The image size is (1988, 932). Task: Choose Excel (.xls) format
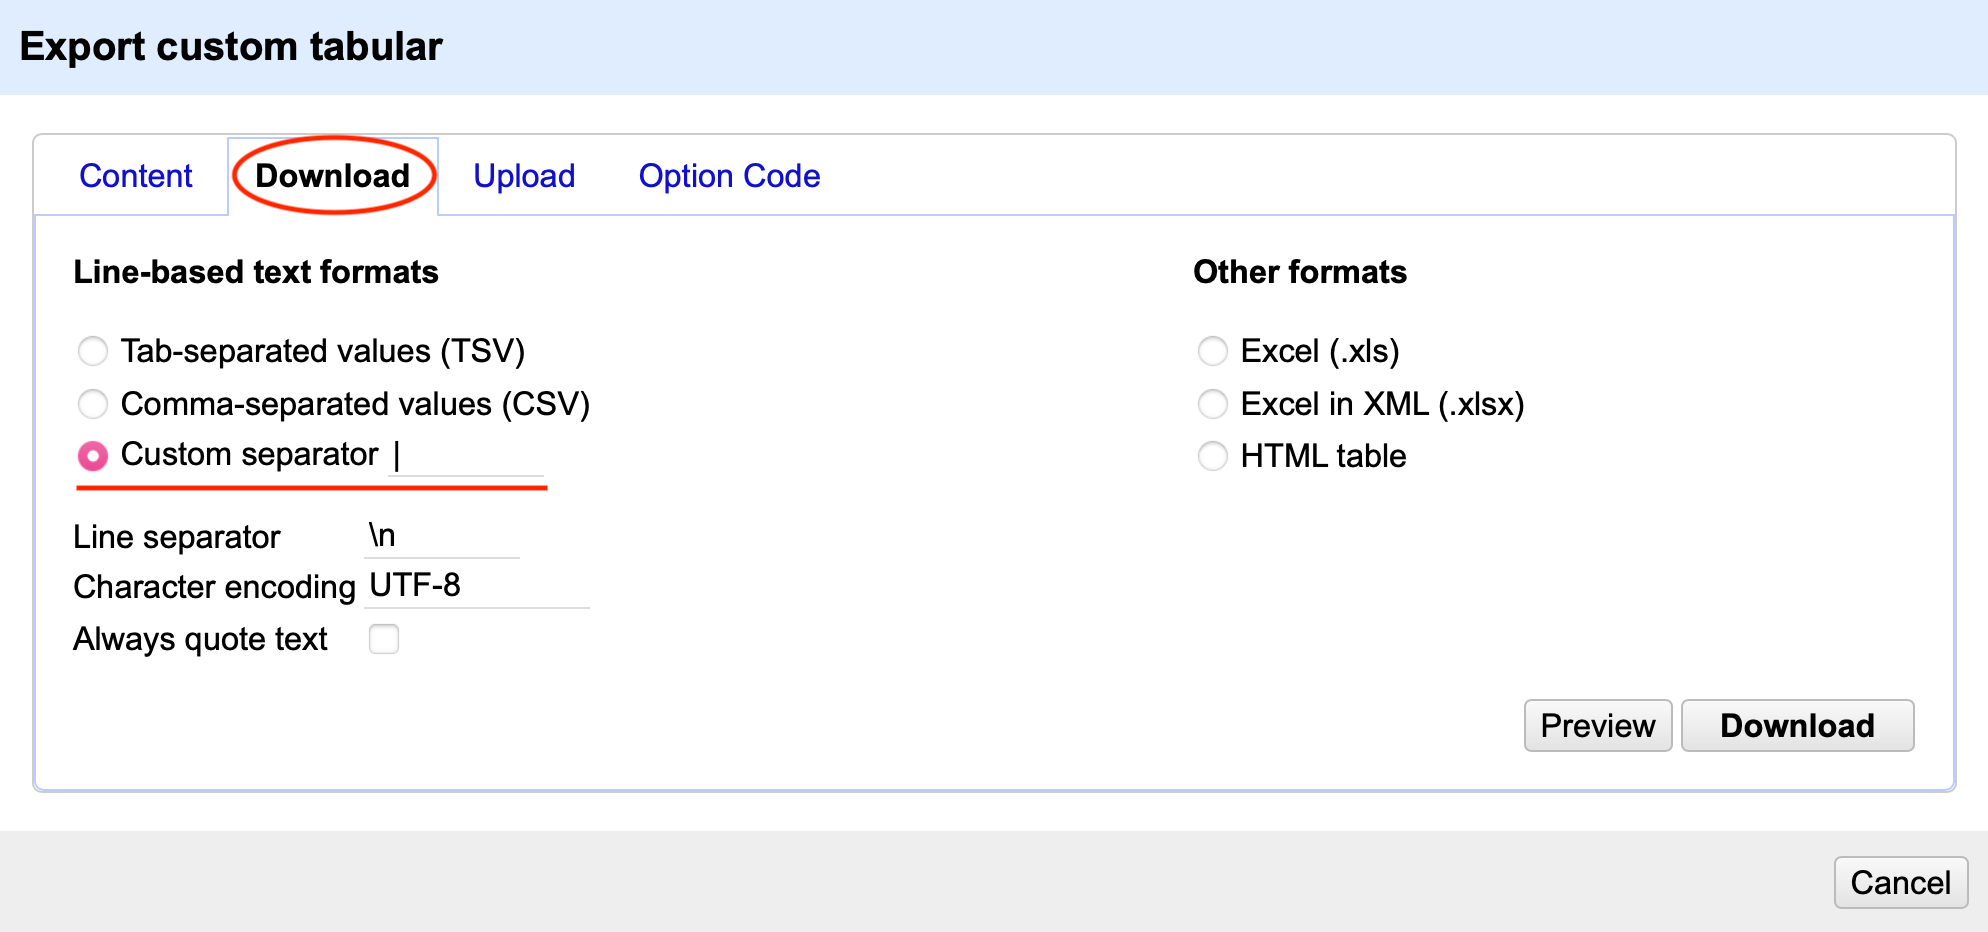[x=1213, y=351]
